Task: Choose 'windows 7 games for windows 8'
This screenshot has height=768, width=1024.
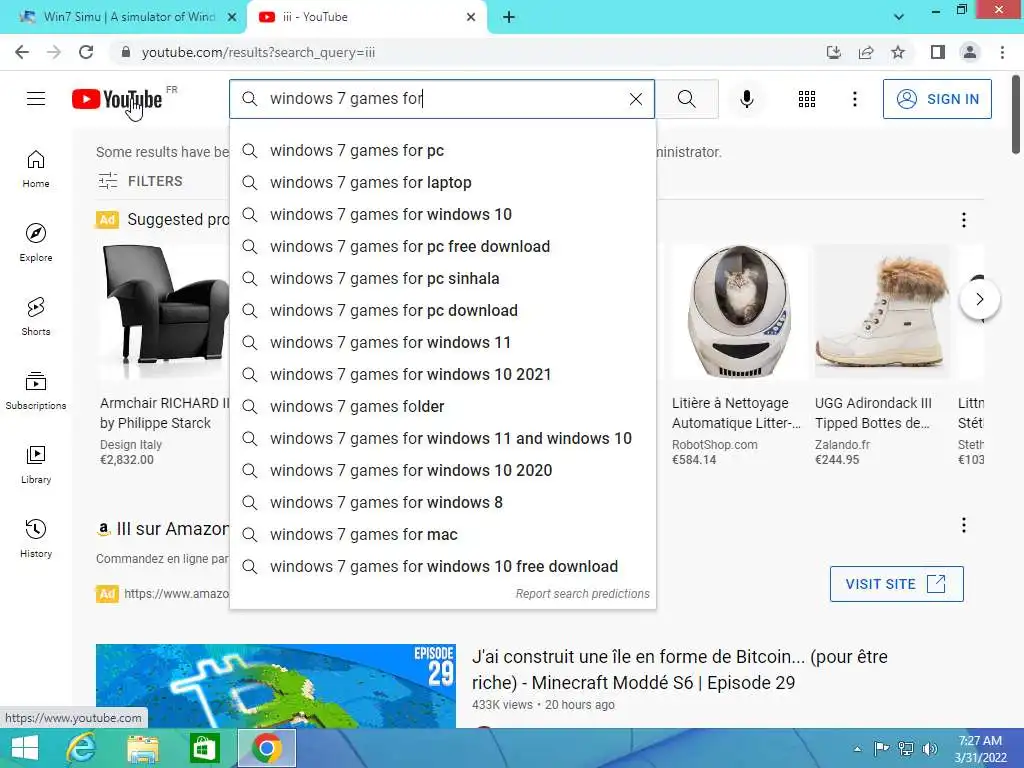Action: pyautogui.click(x=443, y=503)
